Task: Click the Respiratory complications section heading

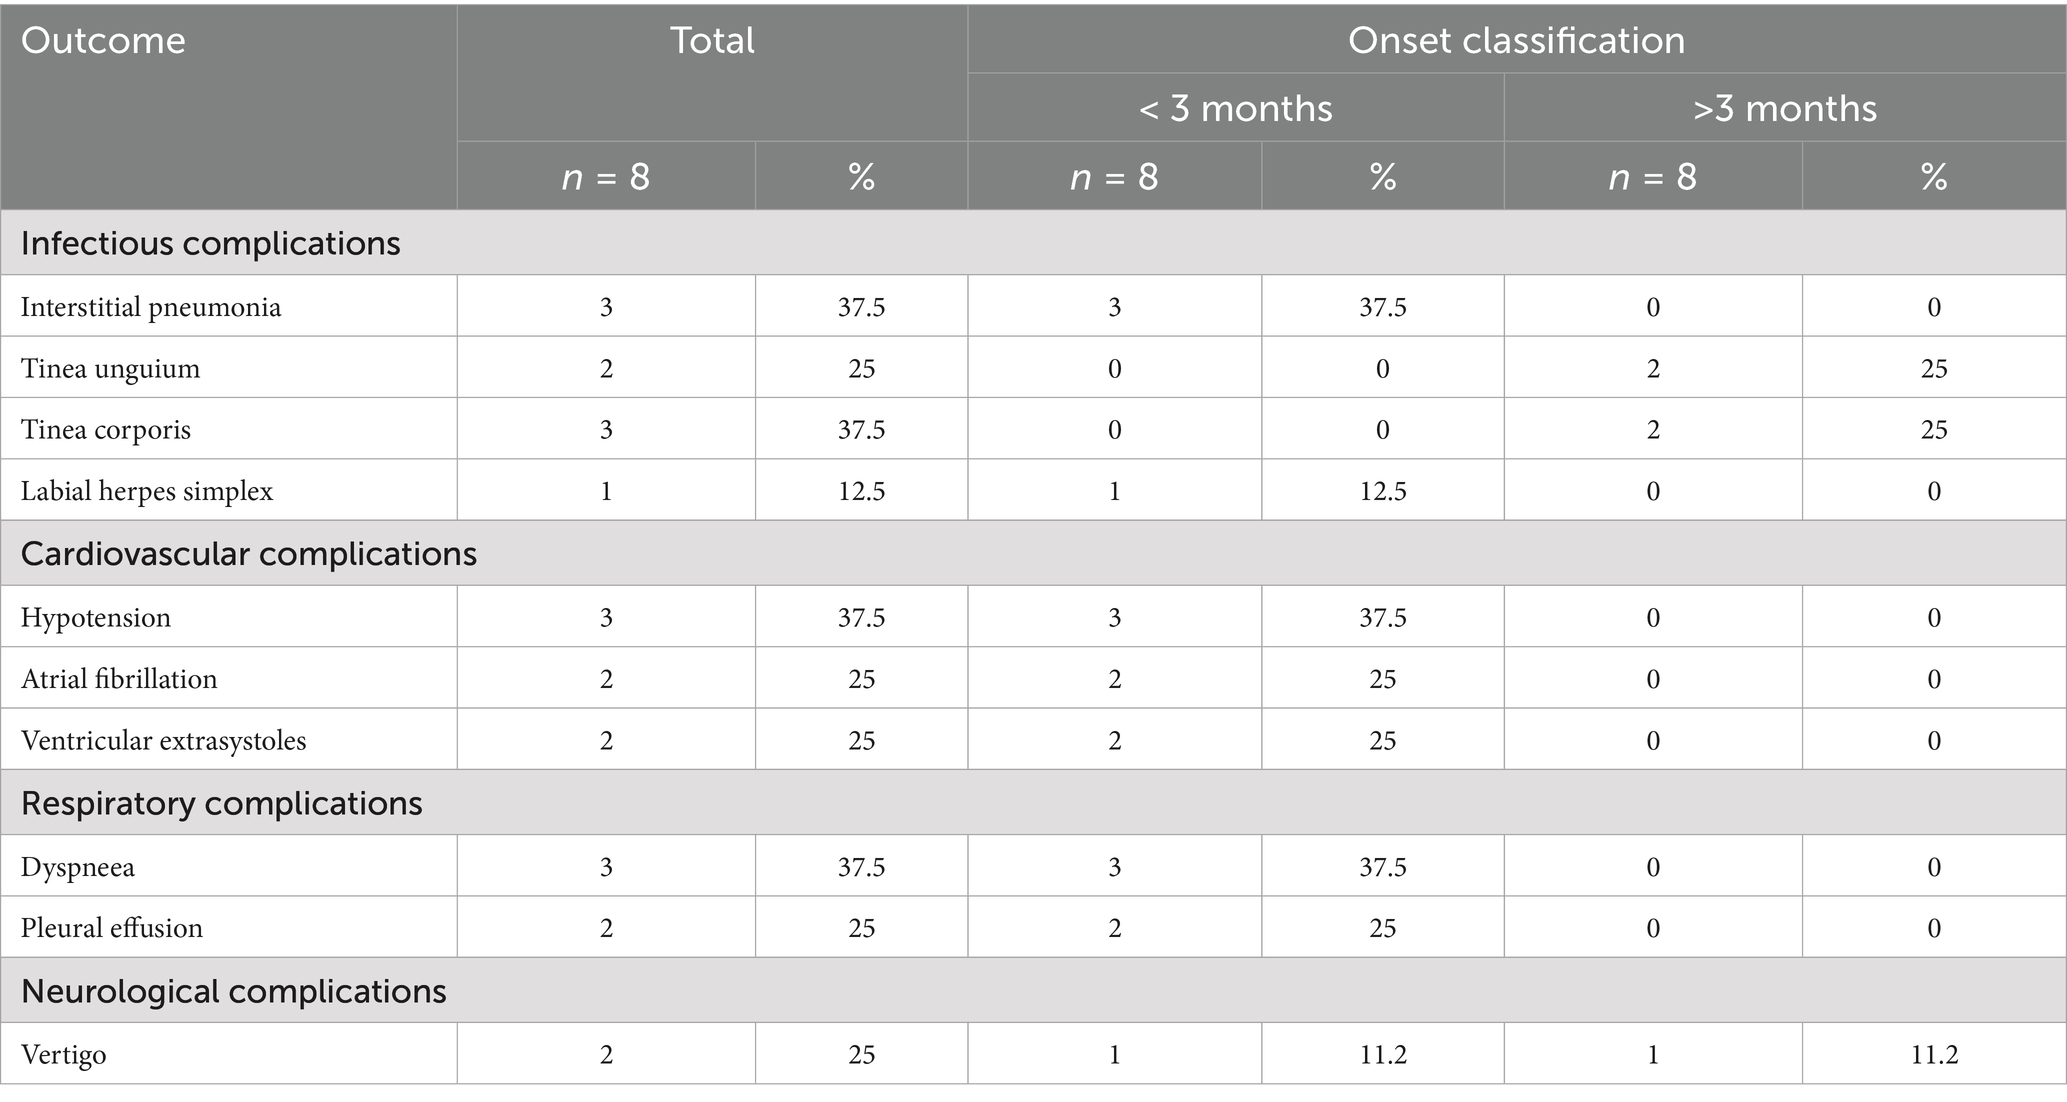Action: (221, 803)
